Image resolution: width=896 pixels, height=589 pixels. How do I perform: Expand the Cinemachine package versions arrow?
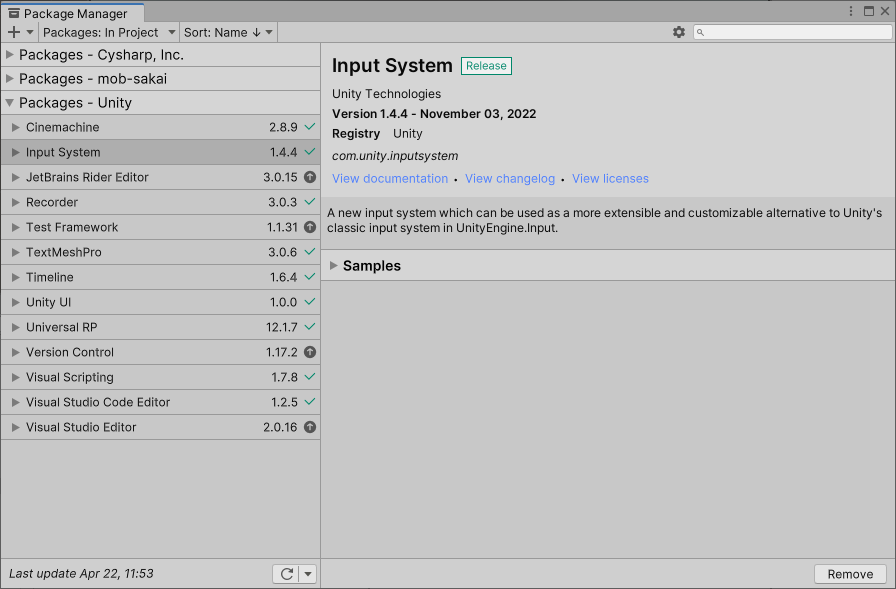tap(15, 127)
